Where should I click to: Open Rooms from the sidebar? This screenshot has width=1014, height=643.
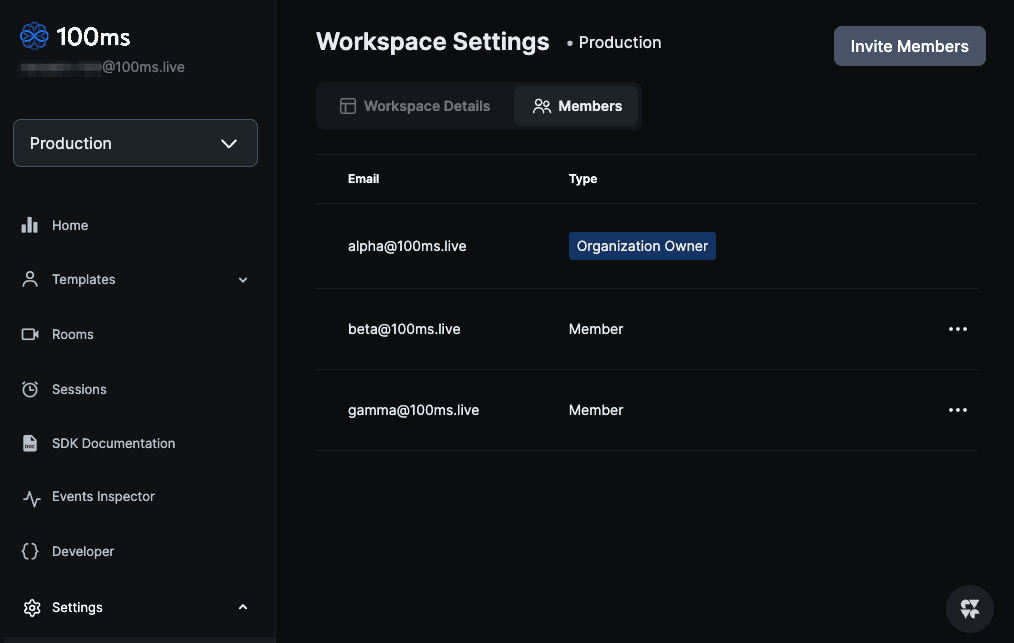[x=72, y=334]
